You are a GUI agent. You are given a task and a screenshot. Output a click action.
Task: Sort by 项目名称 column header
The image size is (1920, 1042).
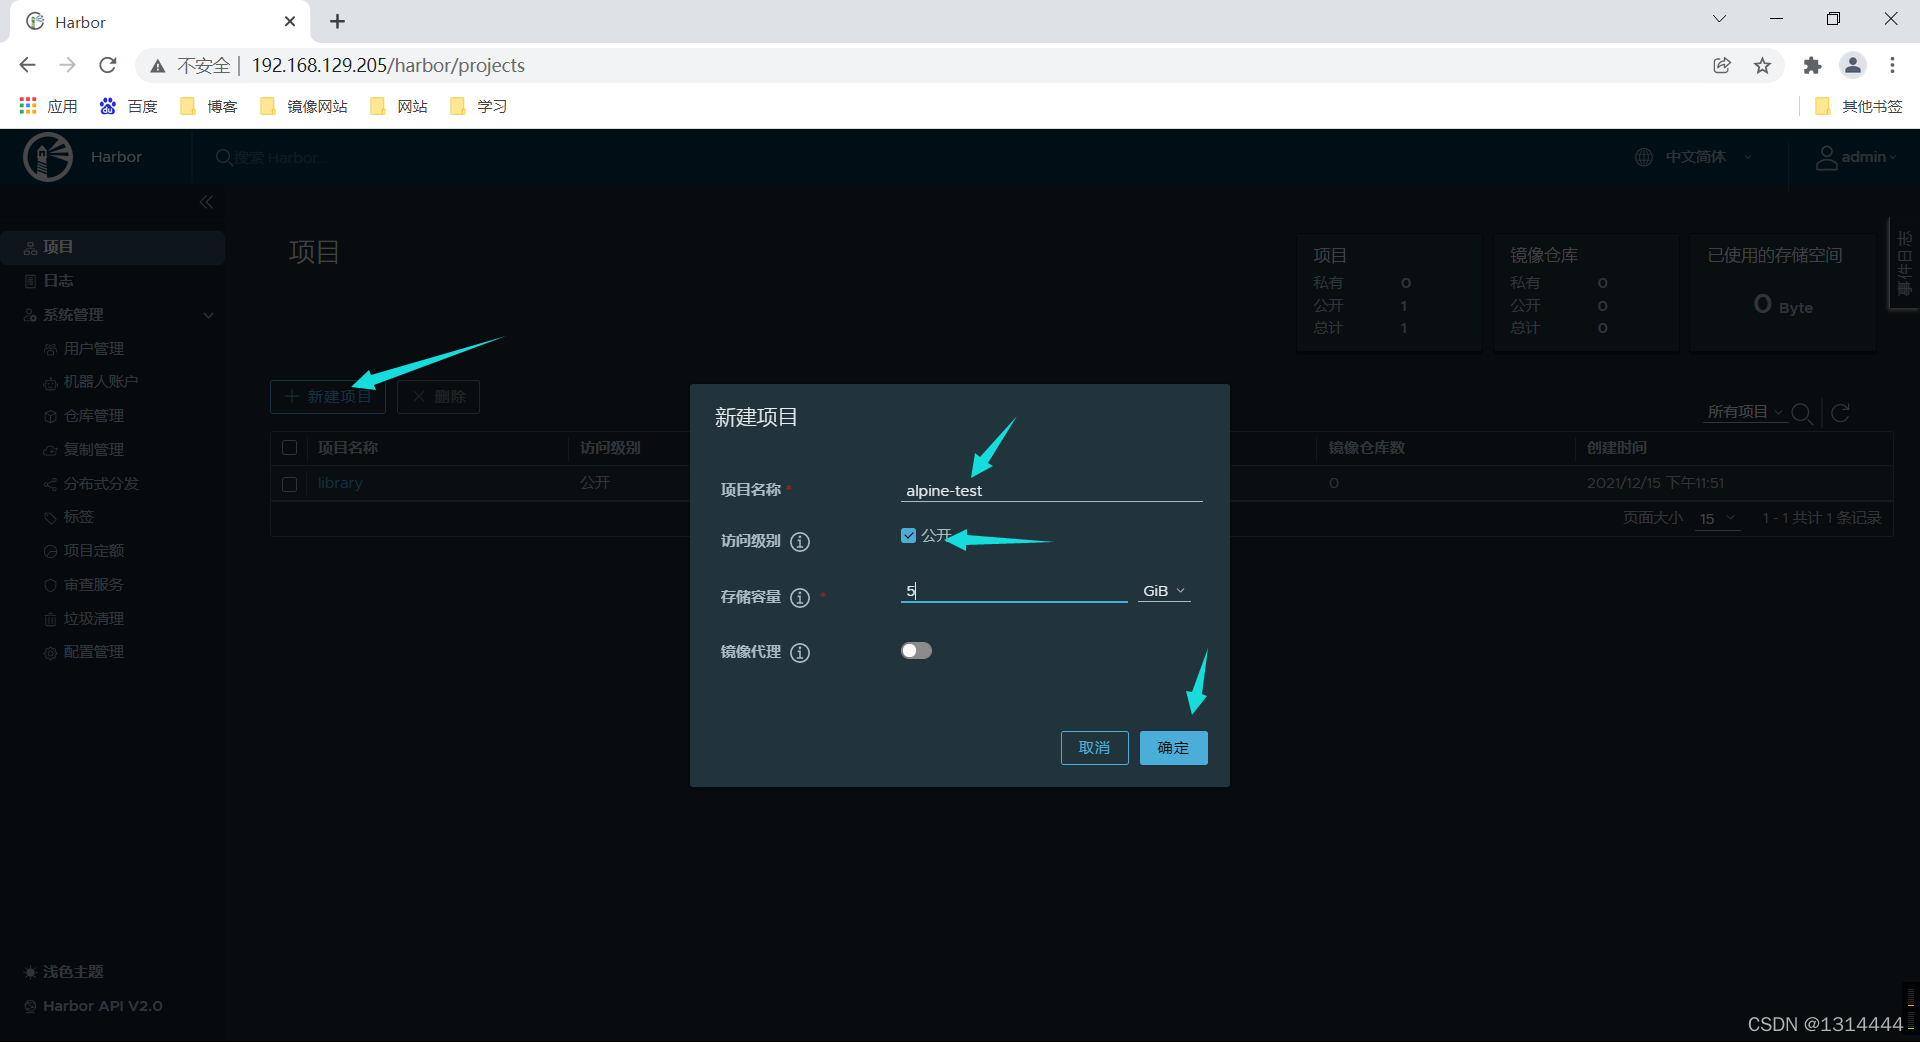(x=348, y=448)
